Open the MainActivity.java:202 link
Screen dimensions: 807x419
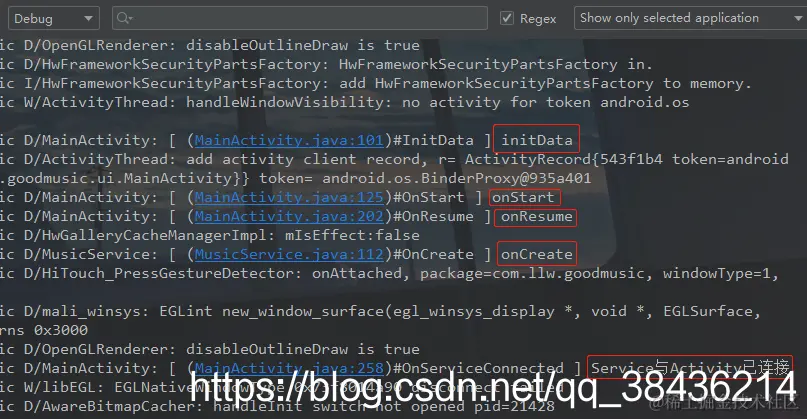(x=289, y=216)
